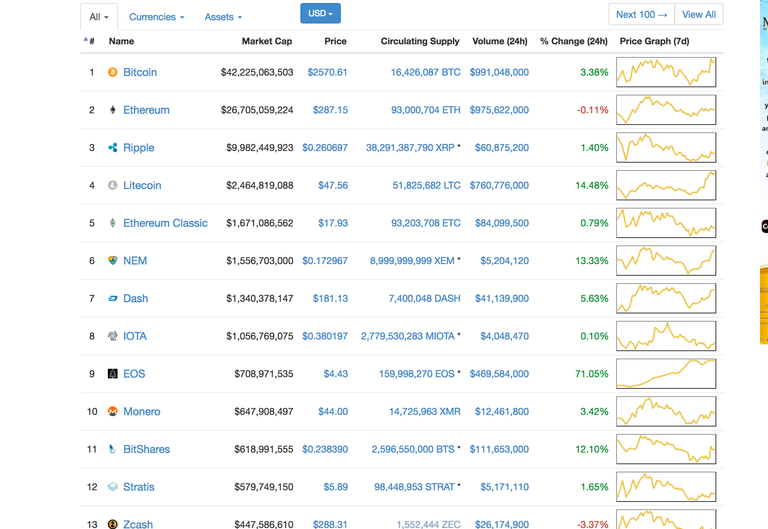
Task: Click the Monero logo icon
Action: (113, 411)
